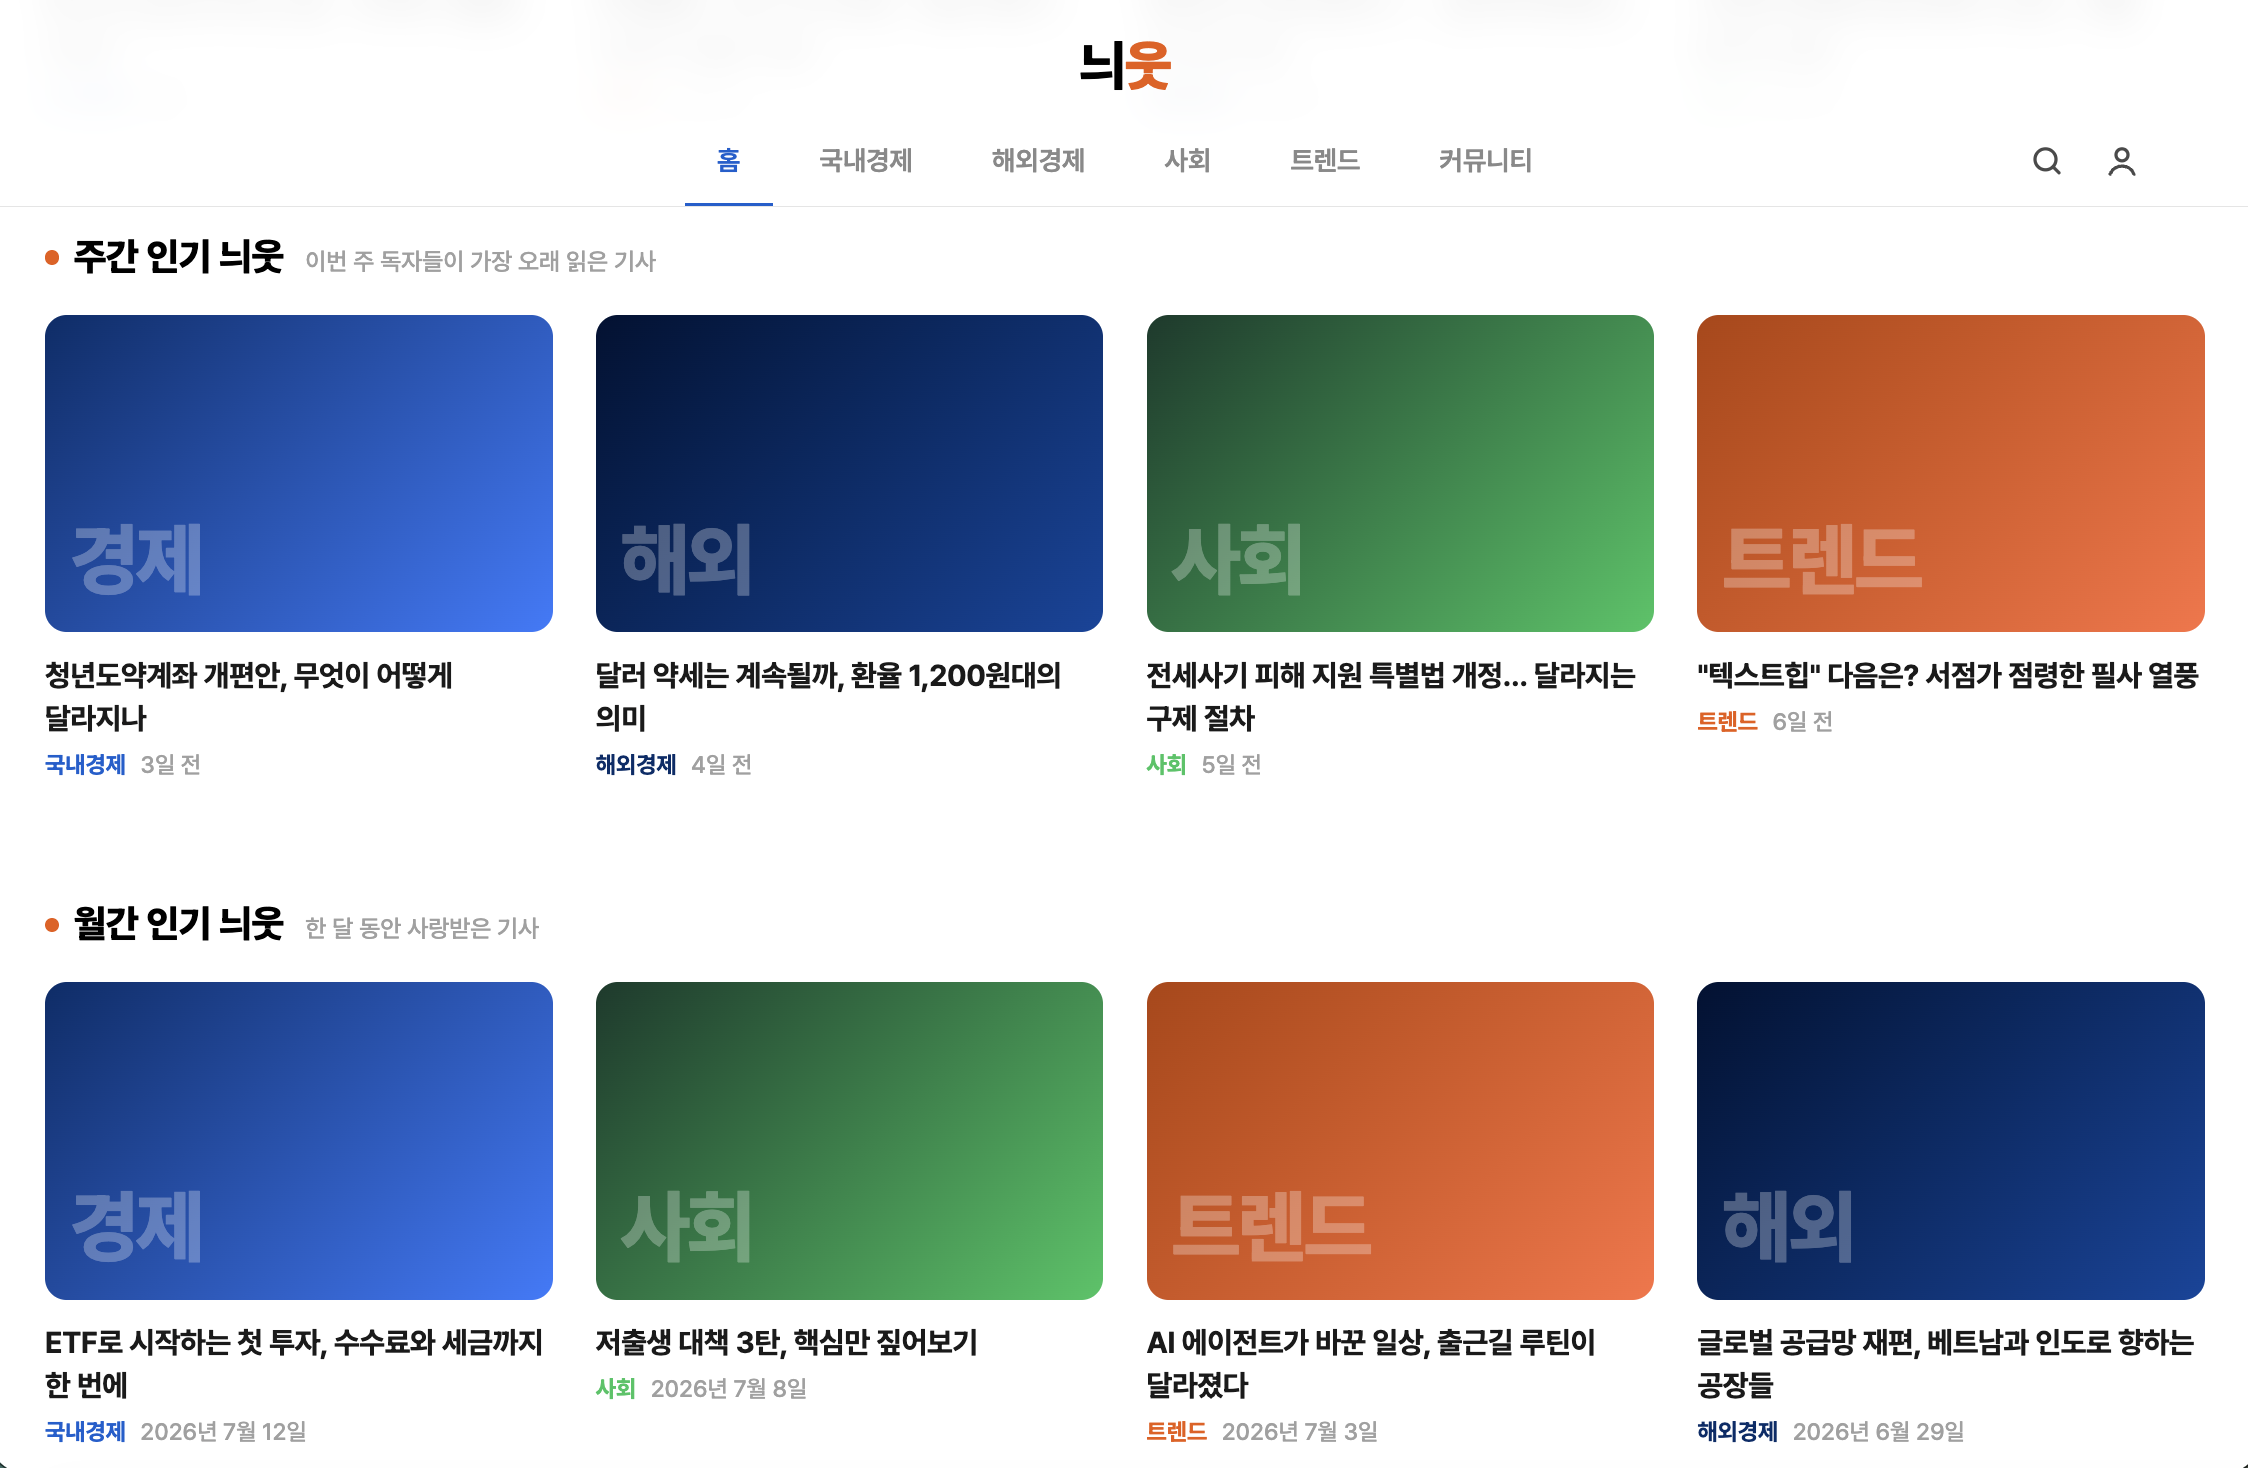Read headline 글로벌 공급망 재편, 베트남과 인도로 향하는 공장들
The image size is (2248, 1468).
tap(1946, 1363)
